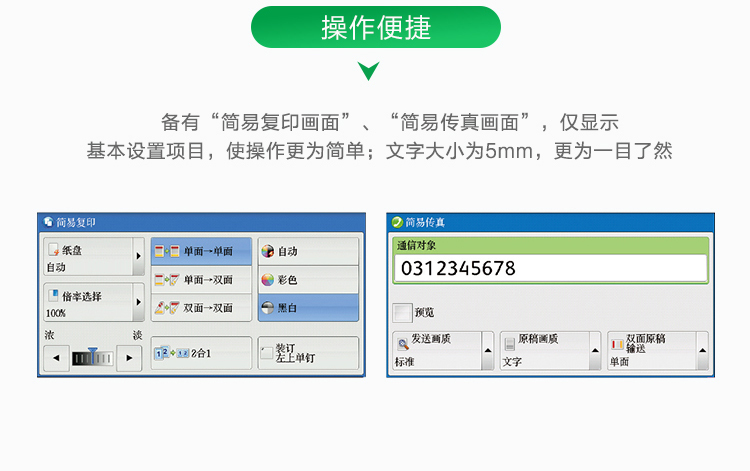The width and height of the screenshot is (750, 471).
Task: Click the 2合1 pages icon
Action: pyautogui.click(x=172, y=353)
